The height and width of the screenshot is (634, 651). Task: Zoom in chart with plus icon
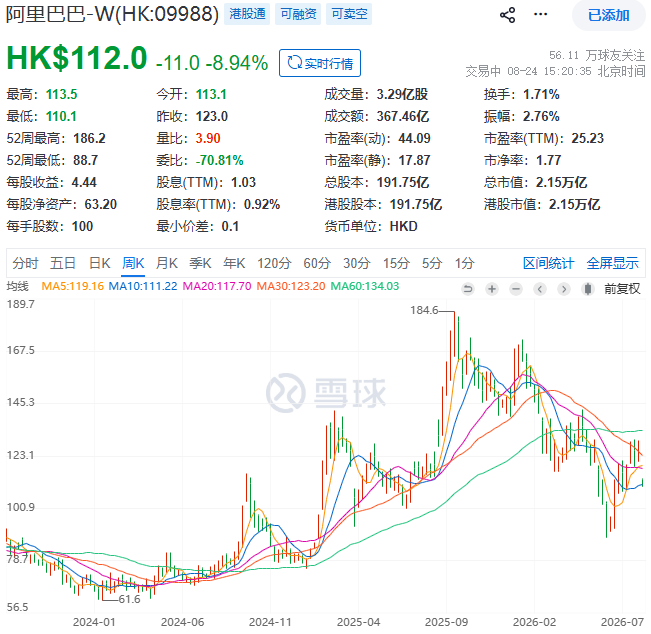point(492,289)
